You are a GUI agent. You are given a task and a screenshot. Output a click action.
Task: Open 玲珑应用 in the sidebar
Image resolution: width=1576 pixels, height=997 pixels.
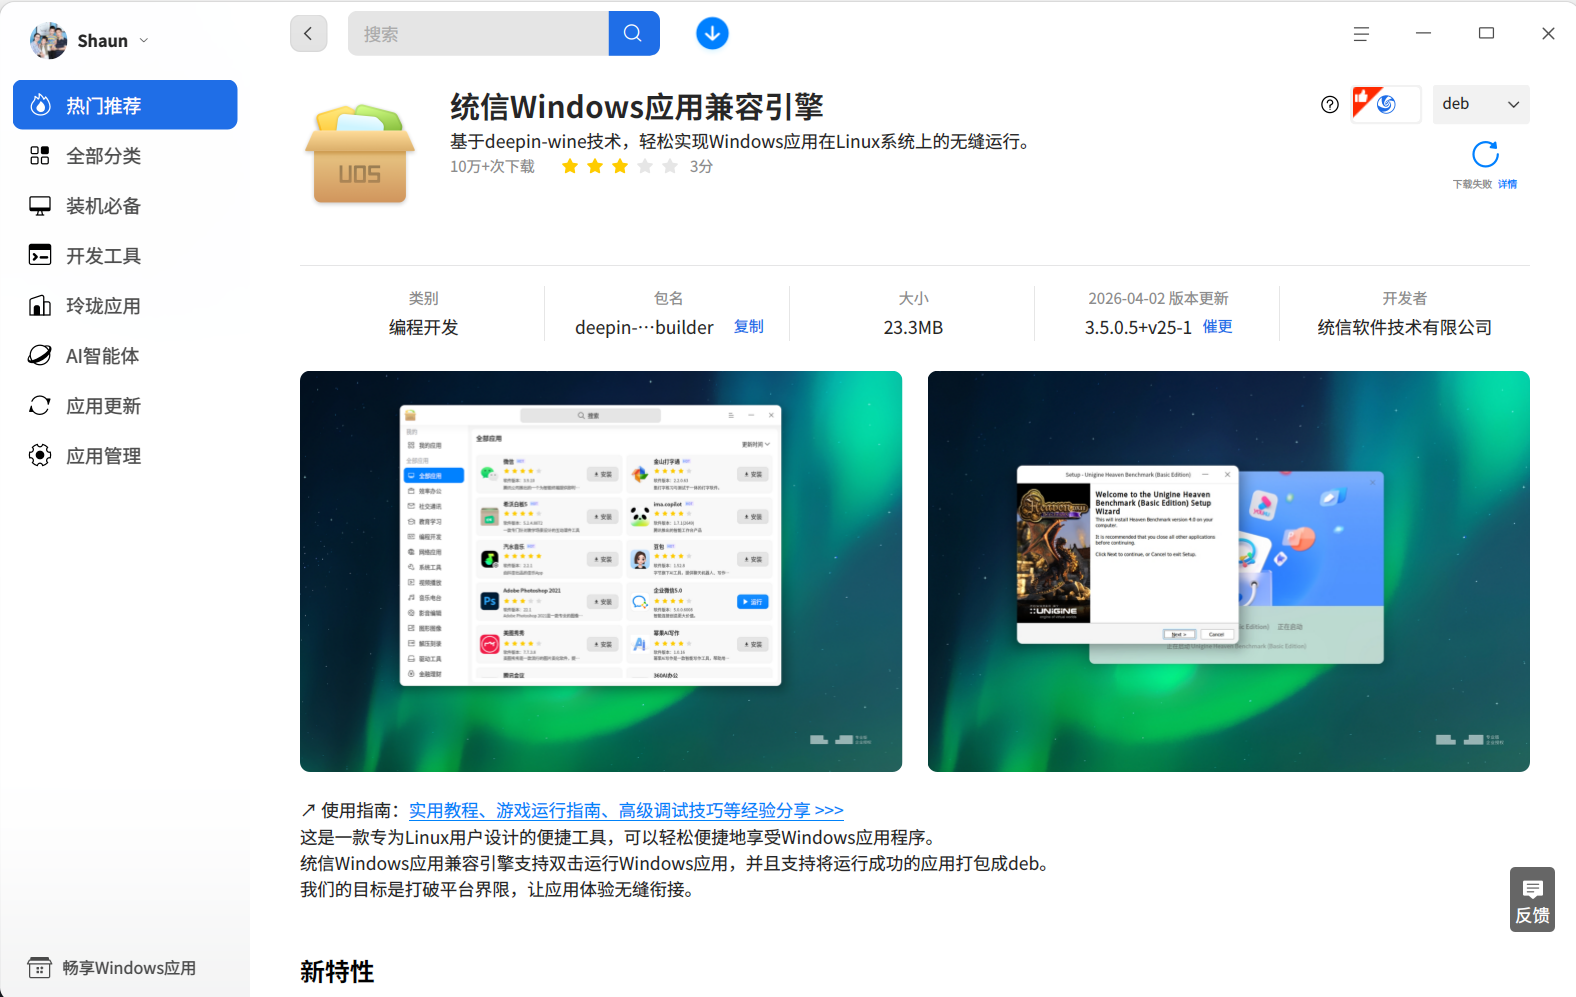[x=125, y=306]
